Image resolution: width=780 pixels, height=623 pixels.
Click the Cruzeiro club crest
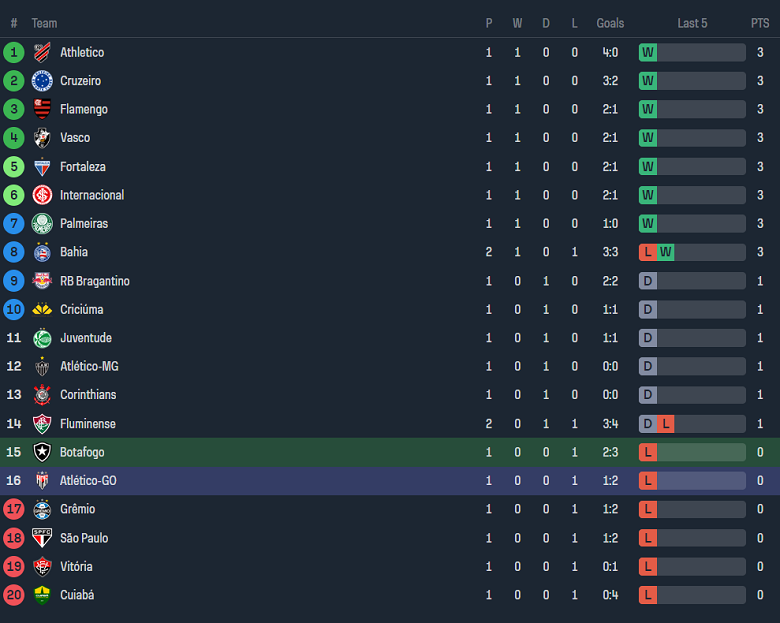(42, 81)
